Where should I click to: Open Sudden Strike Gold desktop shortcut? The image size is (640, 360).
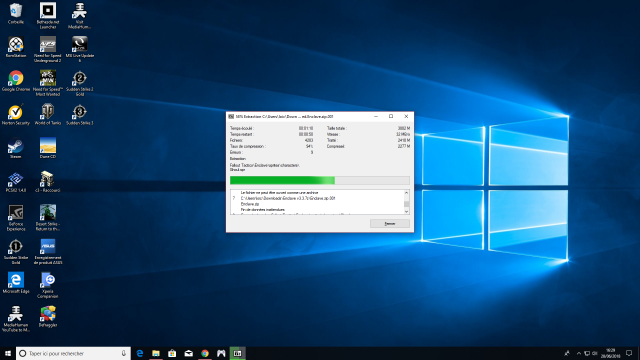tap(16, 251)
